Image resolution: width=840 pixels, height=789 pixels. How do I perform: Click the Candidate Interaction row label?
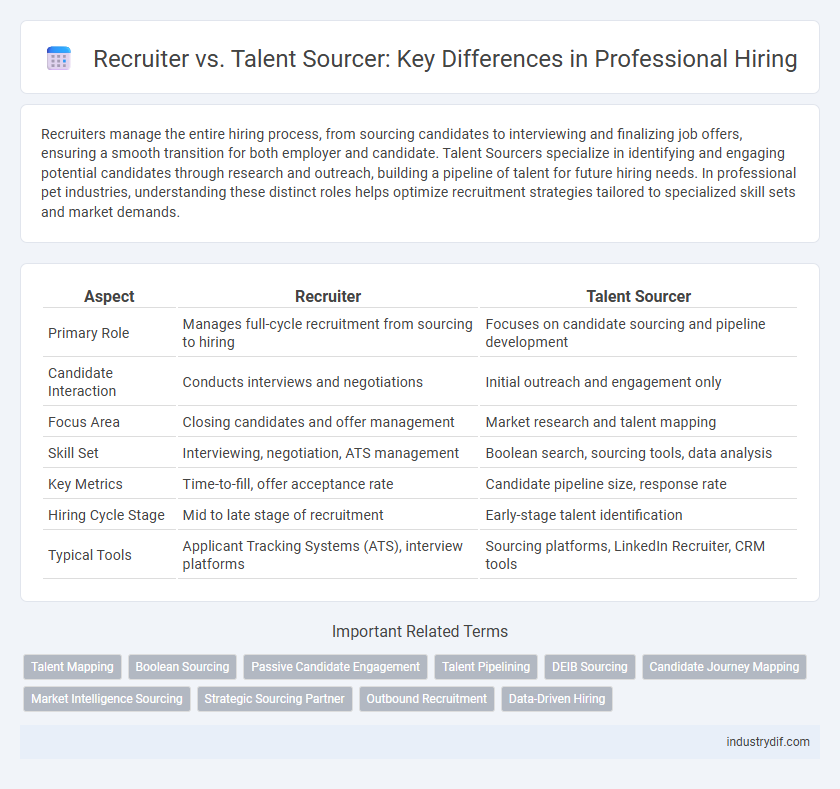(82, 382)
